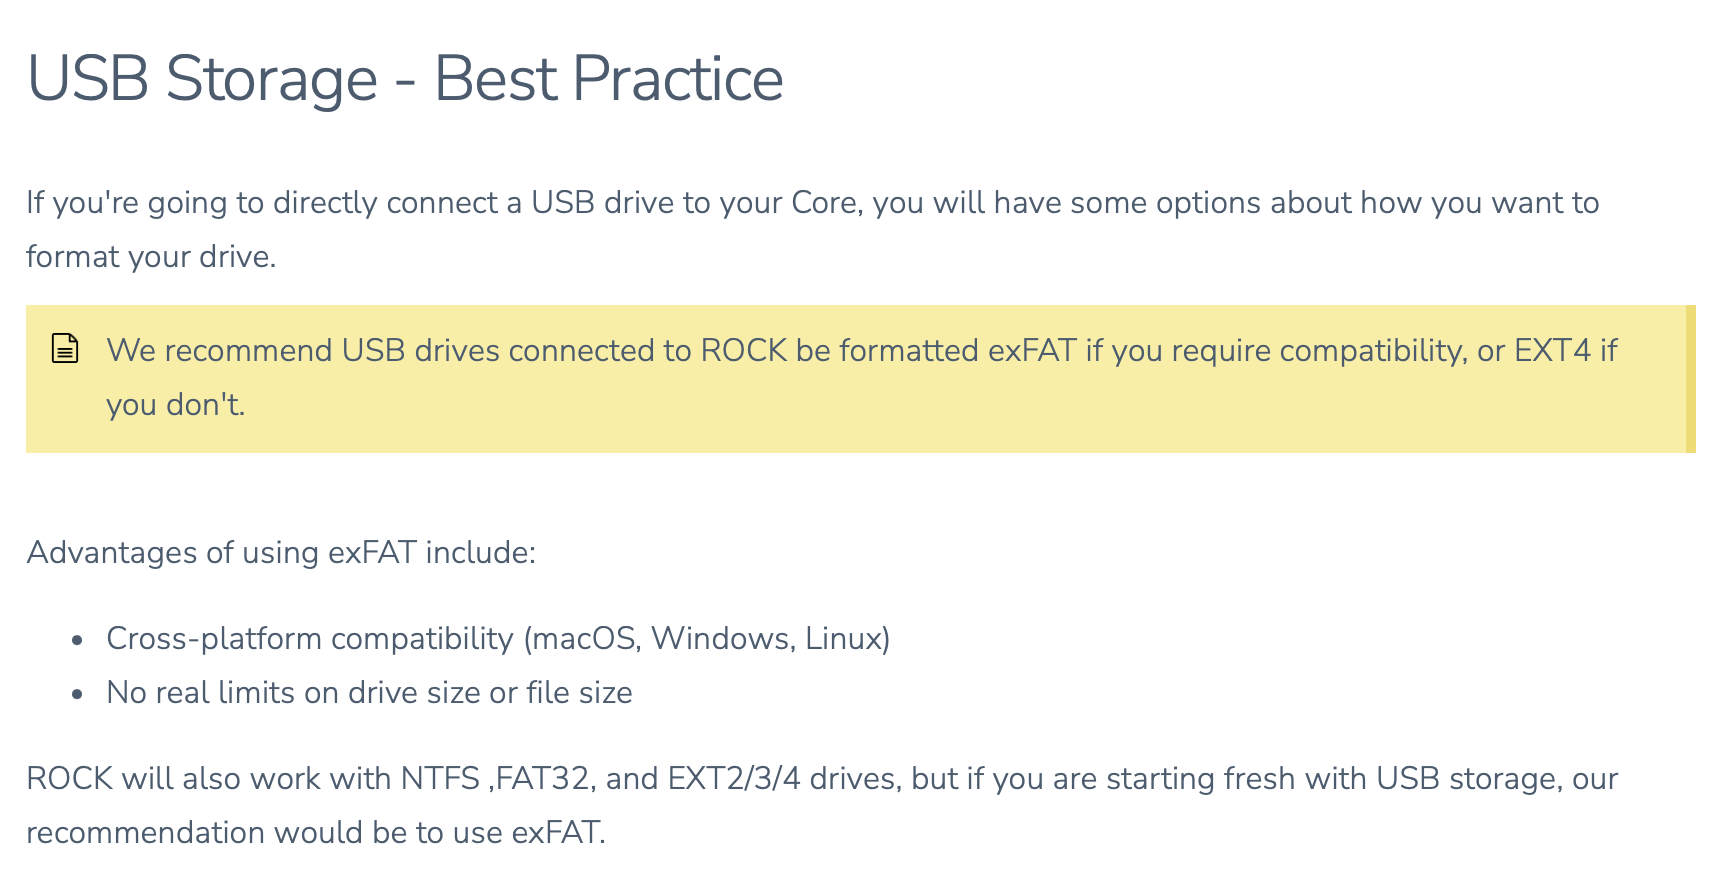Click "EXT2/3/4" in the final paragraph
The image size is (1714, 880).
pyautogui.click(x=734, y=779)
